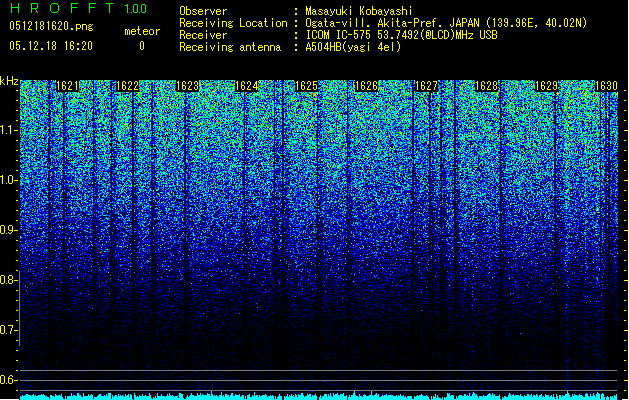629x400 pixels.
Task: Click the meteor label
Action: [142, 31]
